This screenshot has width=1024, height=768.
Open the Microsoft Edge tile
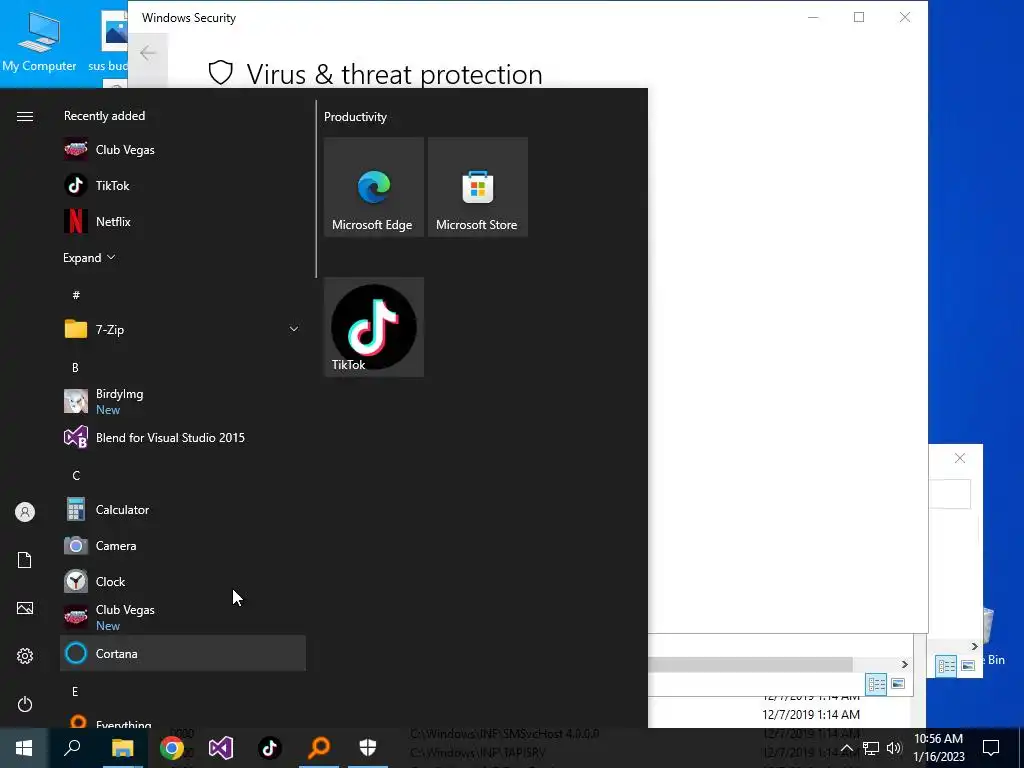(374, 187)
